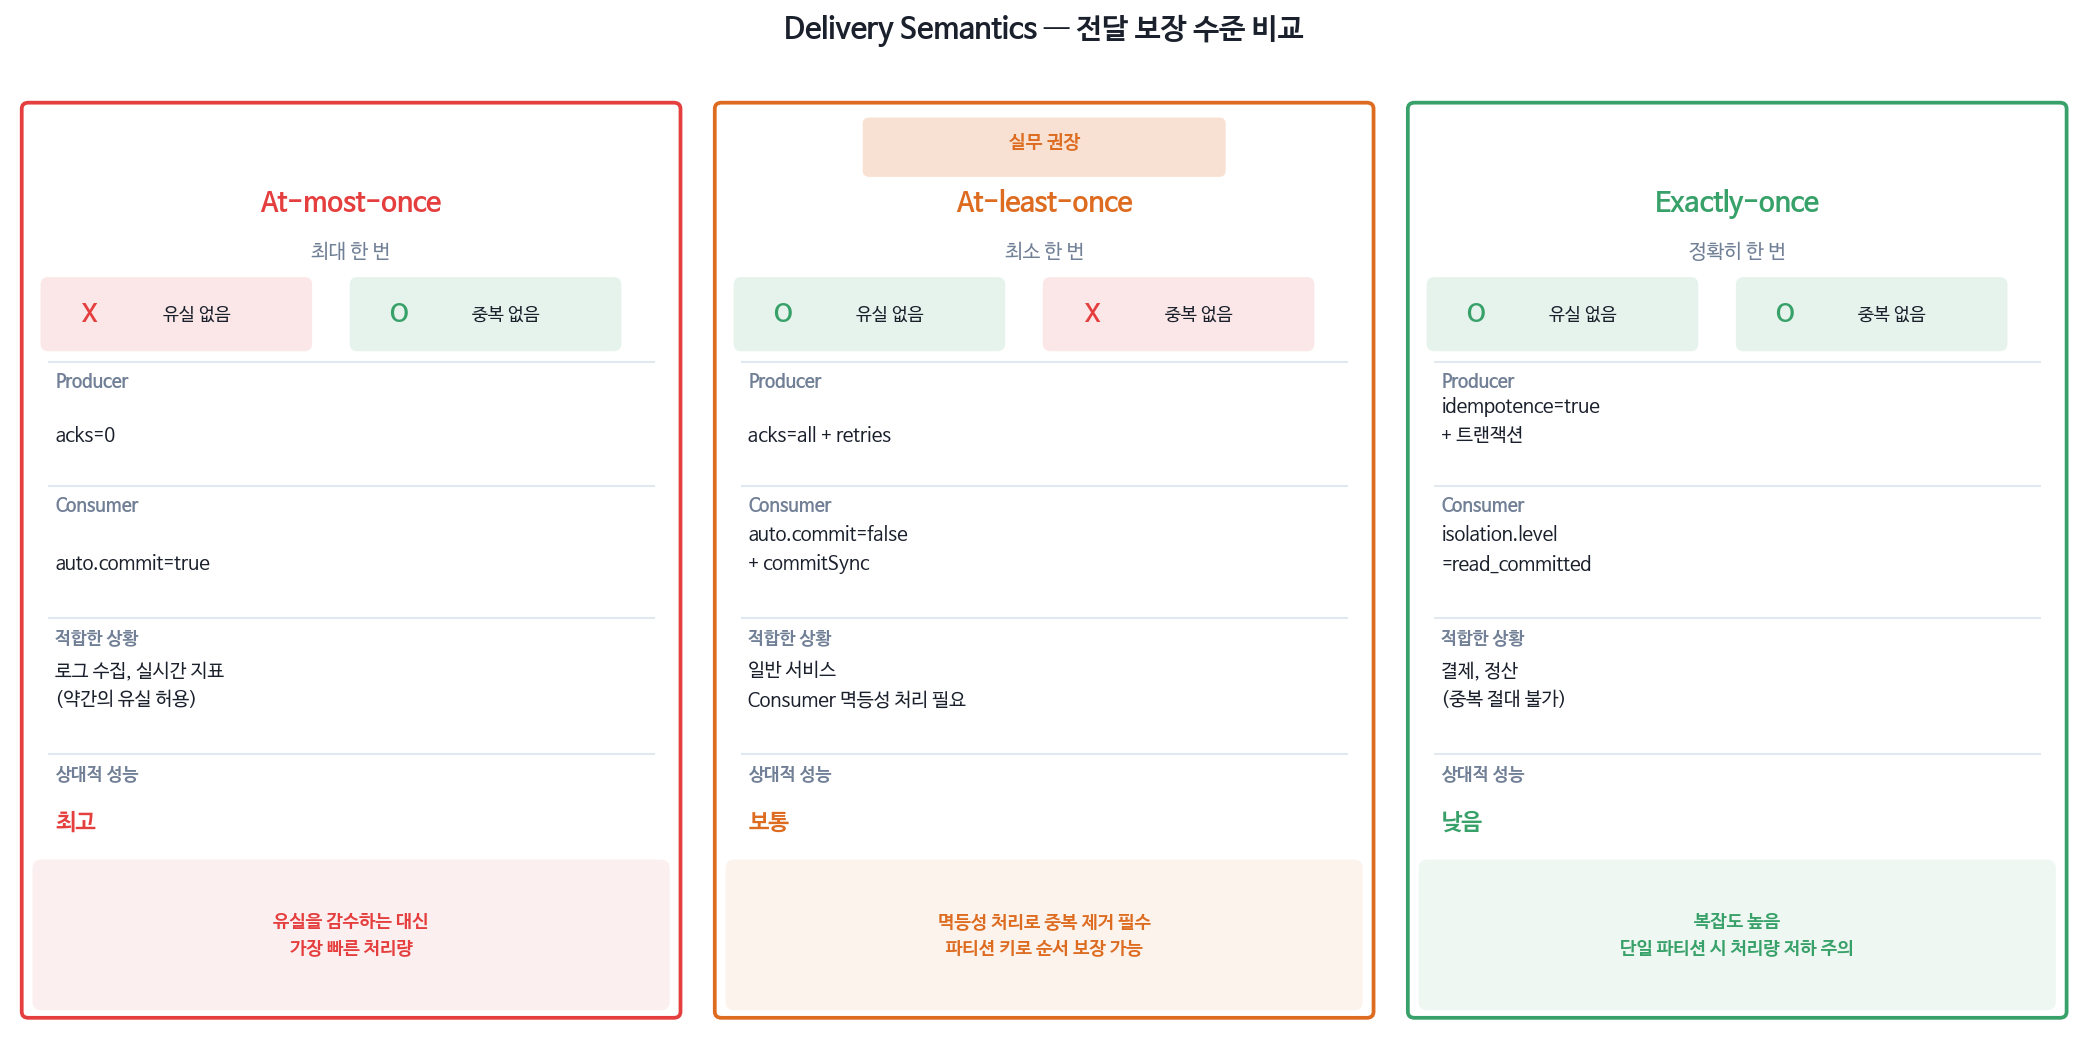Select the 실무 권장 badge
Viewport: 2088px width, 1039px height.
coord(1044,147)
